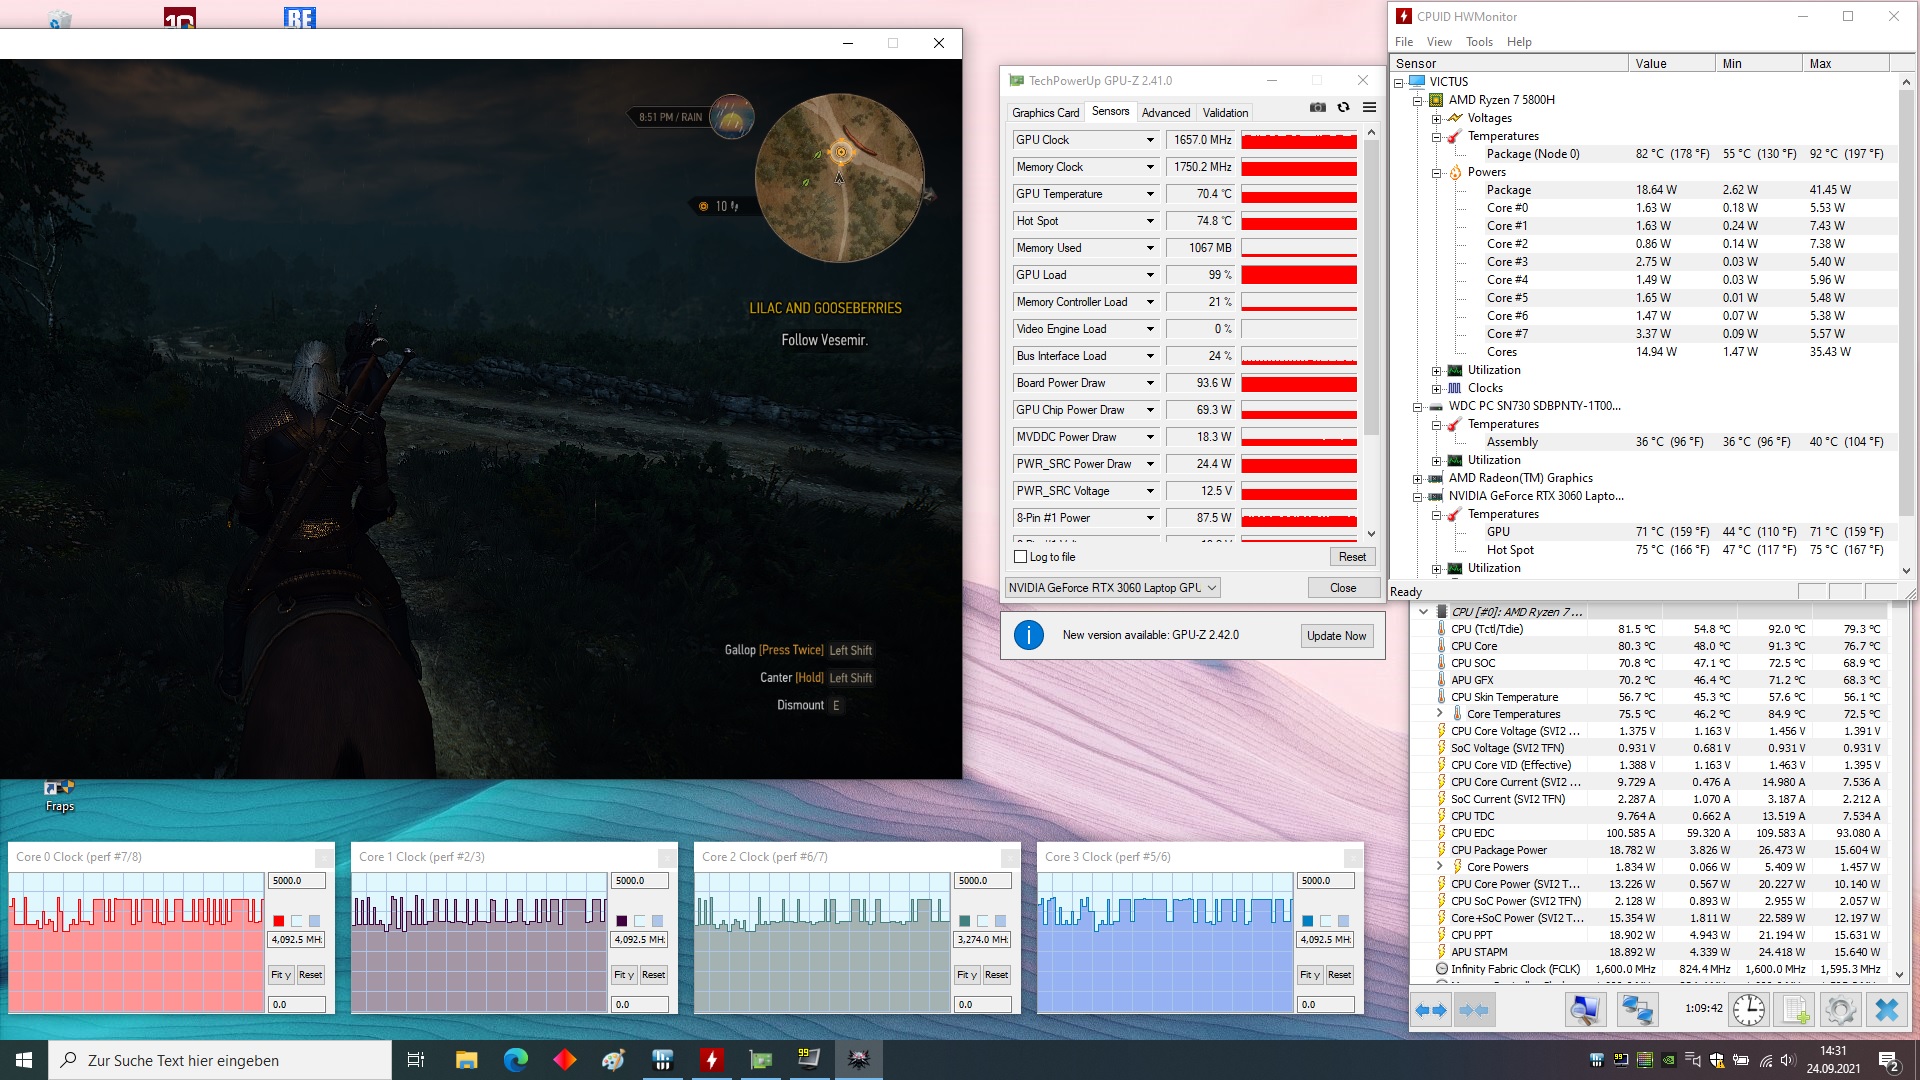This screenshot has width=1920, height=1080.
Task: Click HWiNFO settings gear icon
Action: point(1839,1010)
